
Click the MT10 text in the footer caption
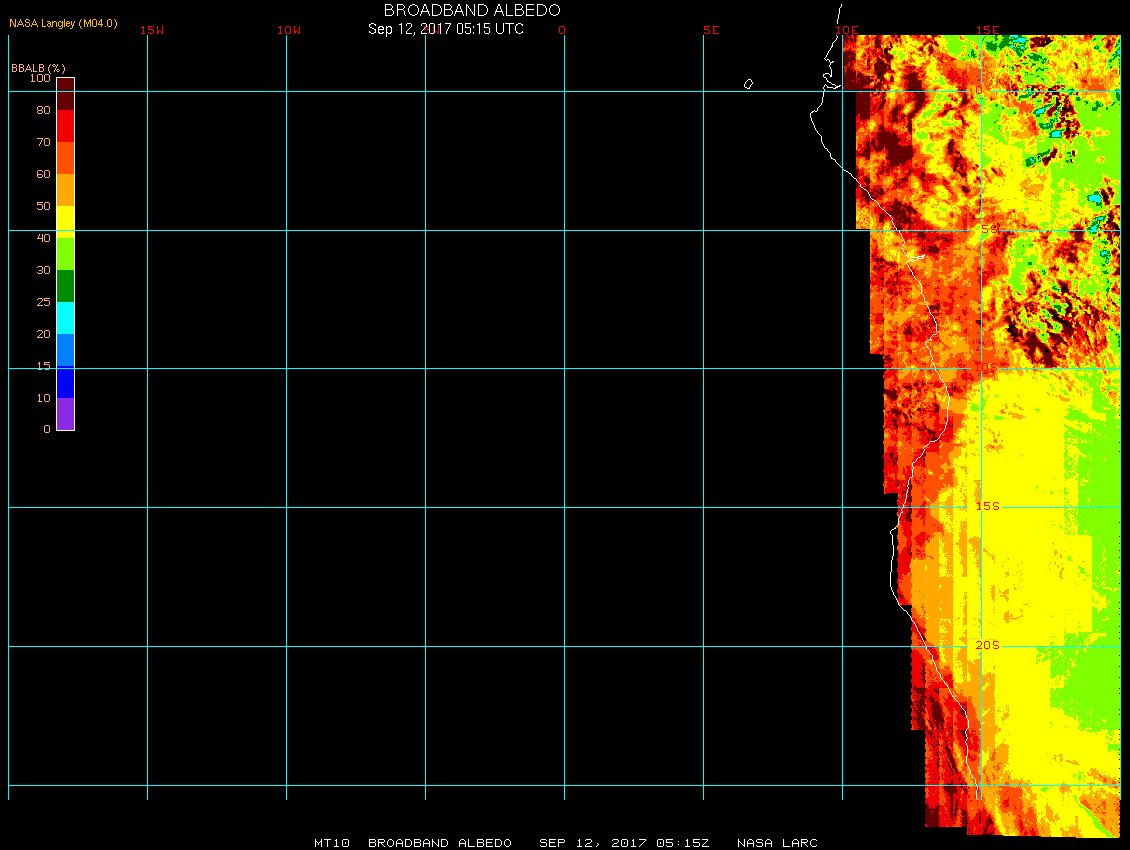[331, 843]
